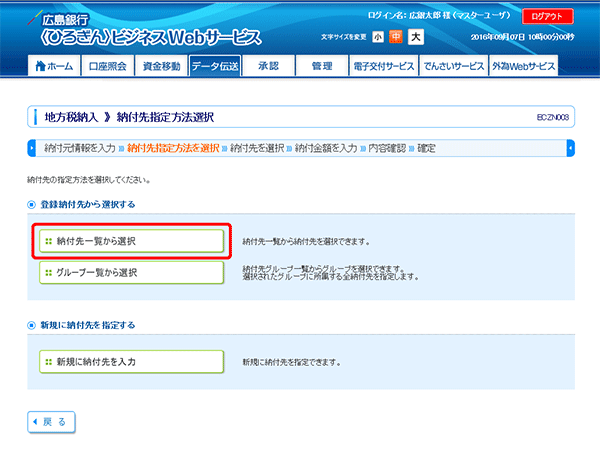Choose グループ一覧から選択 button

tap(131, 272)
